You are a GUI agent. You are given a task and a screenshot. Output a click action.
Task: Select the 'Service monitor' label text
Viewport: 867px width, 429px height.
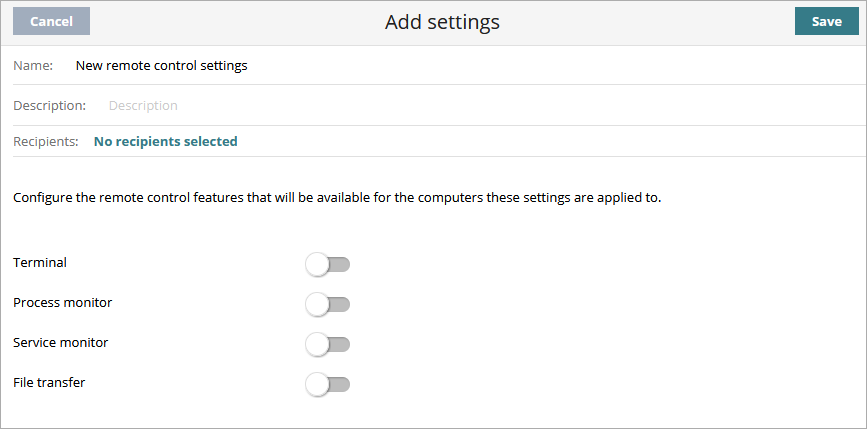click(61, 342)
